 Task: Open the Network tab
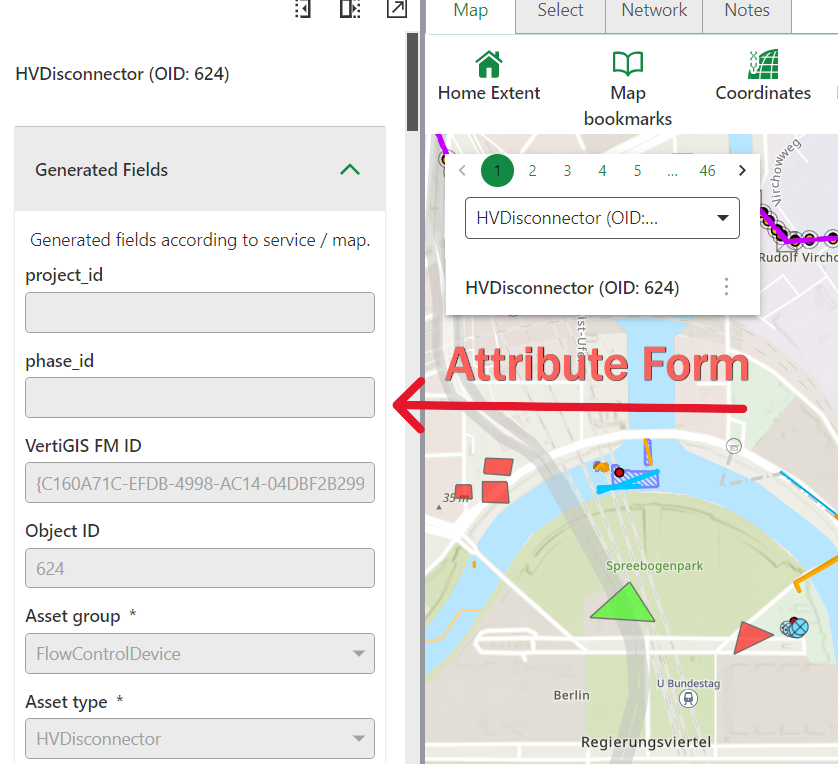tap(653, 10)
